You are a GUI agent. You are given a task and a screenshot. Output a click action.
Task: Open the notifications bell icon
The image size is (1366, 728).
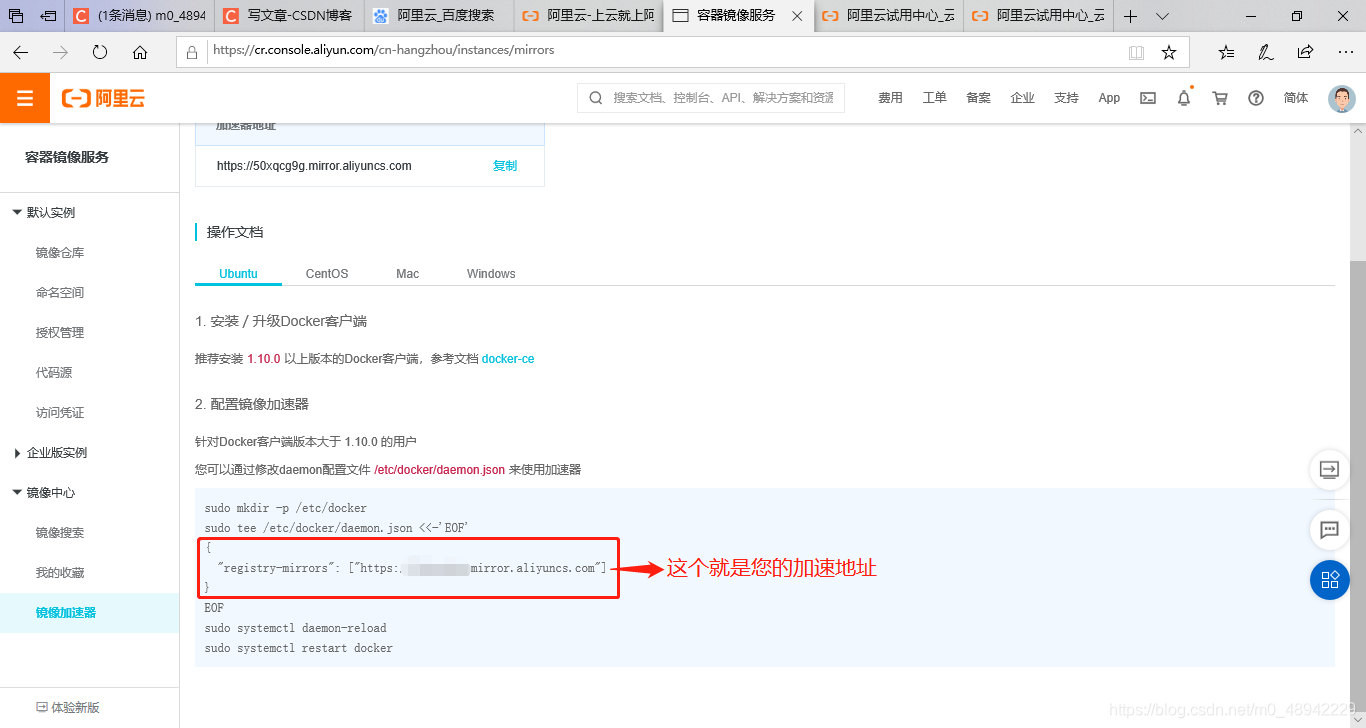point(1184,98)
